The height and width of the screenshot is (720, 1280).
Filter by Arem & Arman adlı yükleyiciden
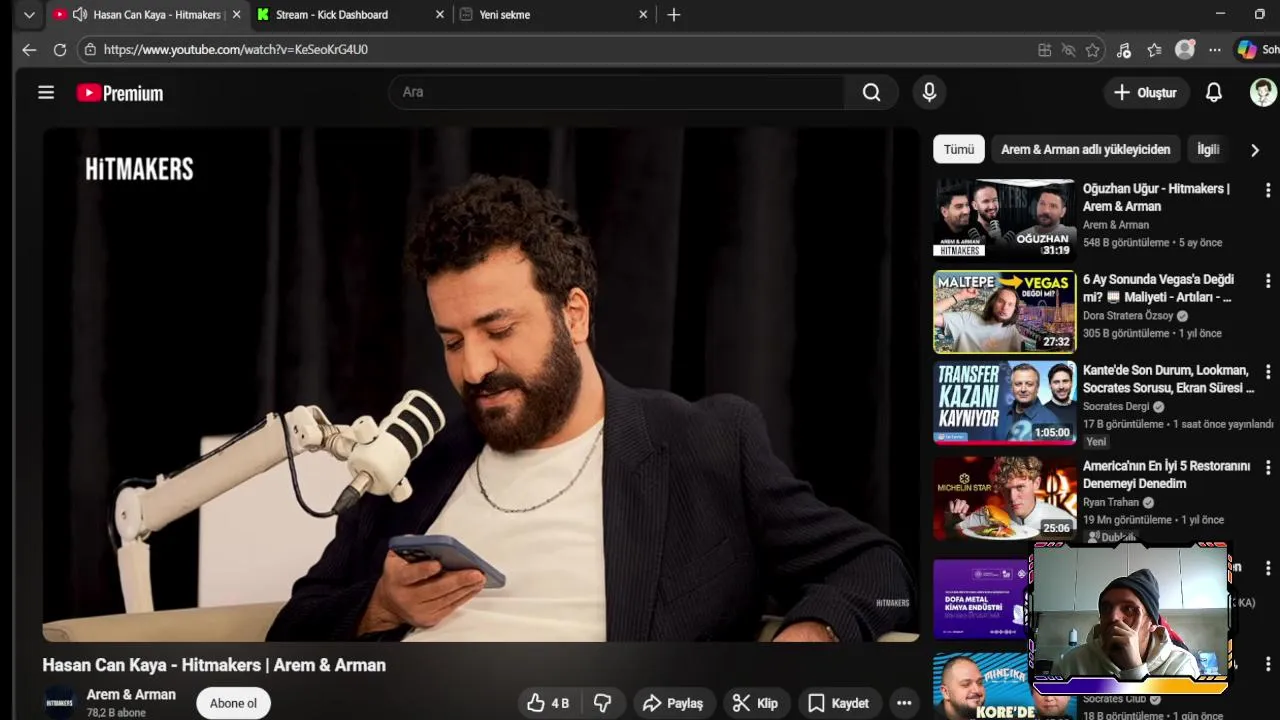1085,149
